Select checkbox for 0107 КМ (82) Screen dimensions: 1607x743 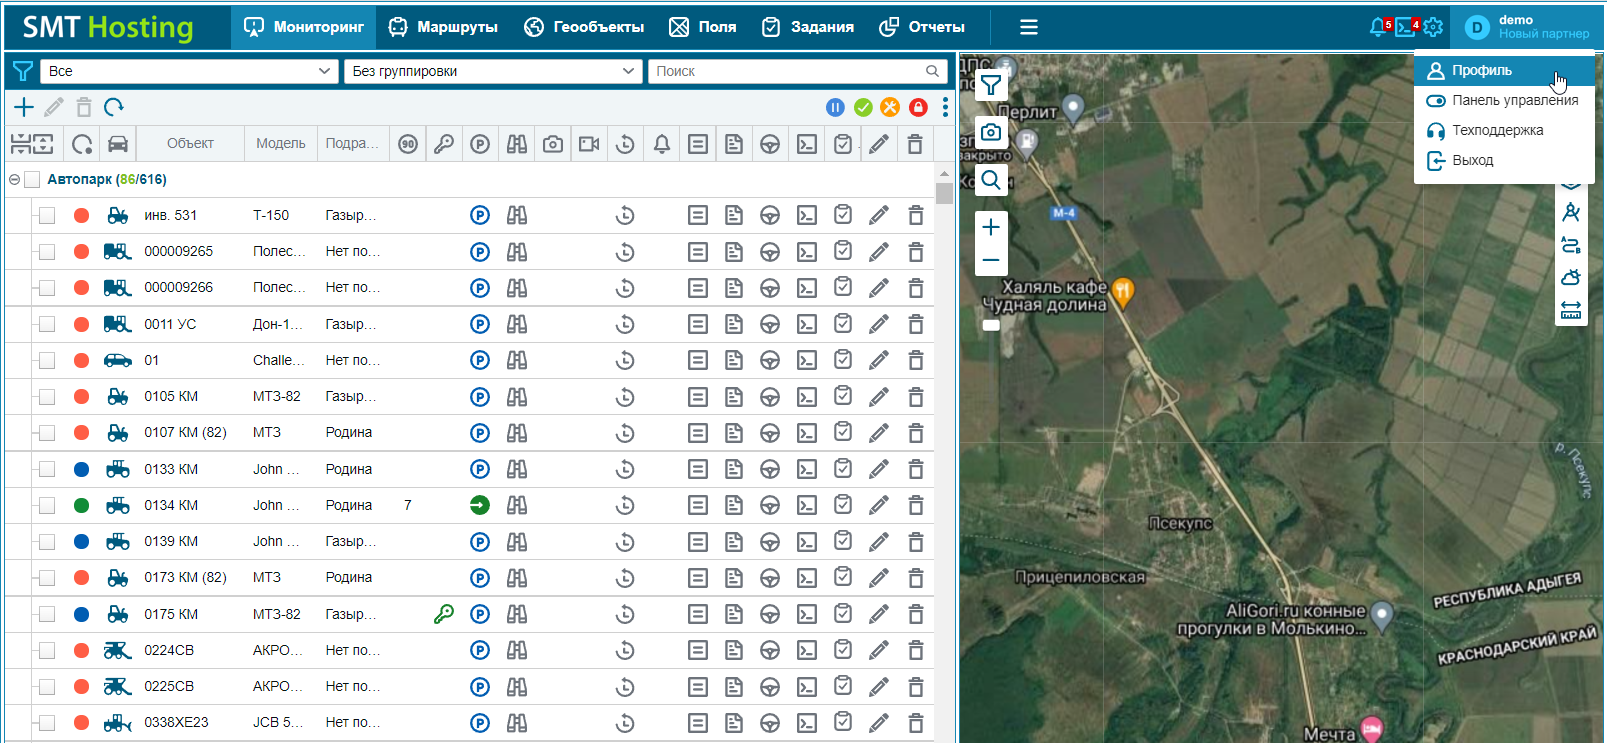(47, 433)
